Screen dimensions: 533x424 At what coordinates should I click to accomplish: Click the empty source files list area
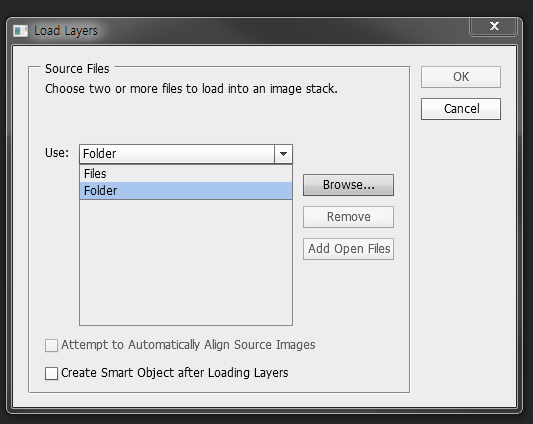point(186,262)
